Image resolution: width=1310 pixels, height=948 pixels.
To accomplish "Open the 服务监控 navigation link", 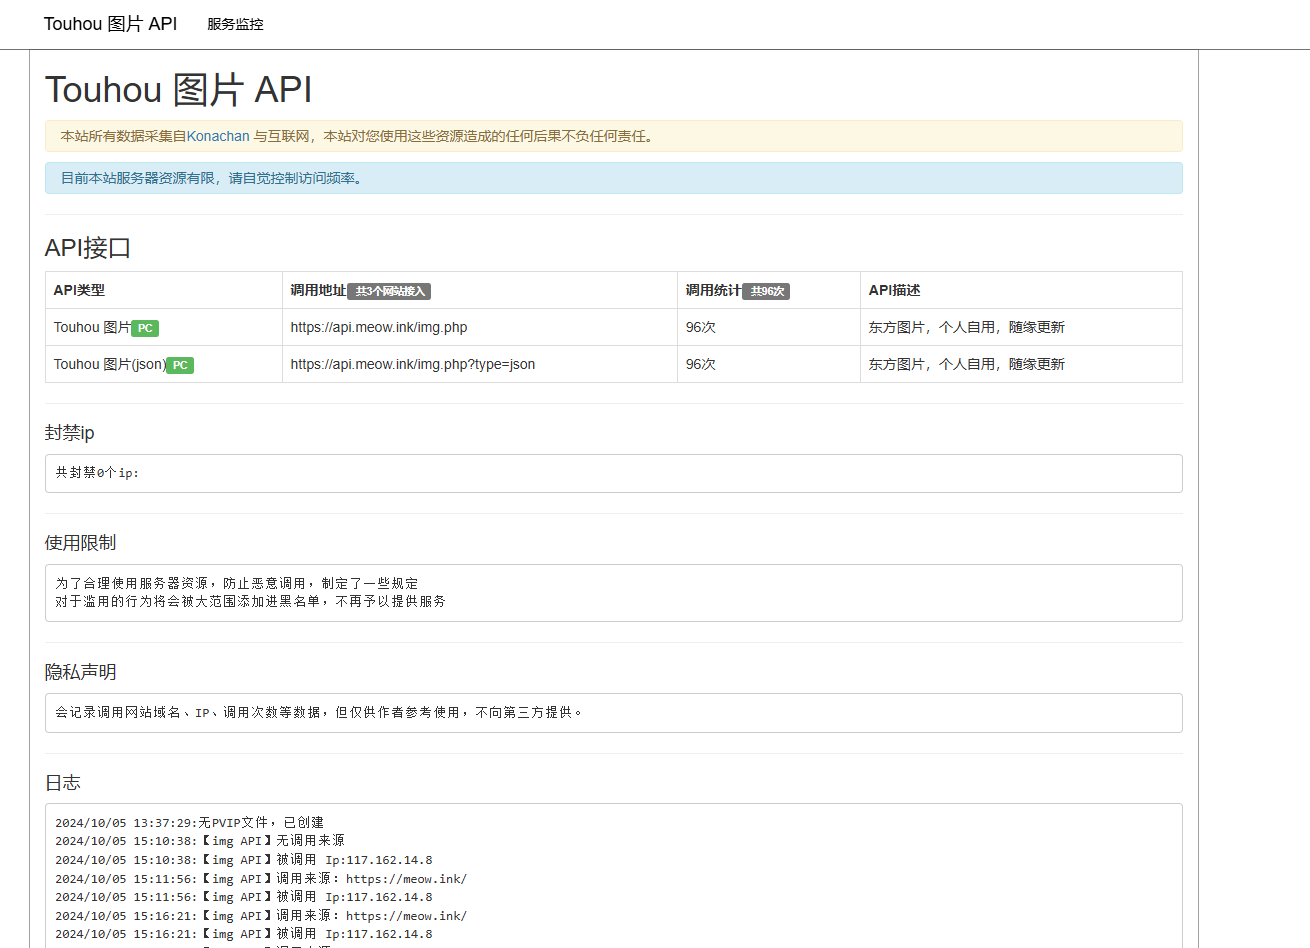I will (235, 24).
